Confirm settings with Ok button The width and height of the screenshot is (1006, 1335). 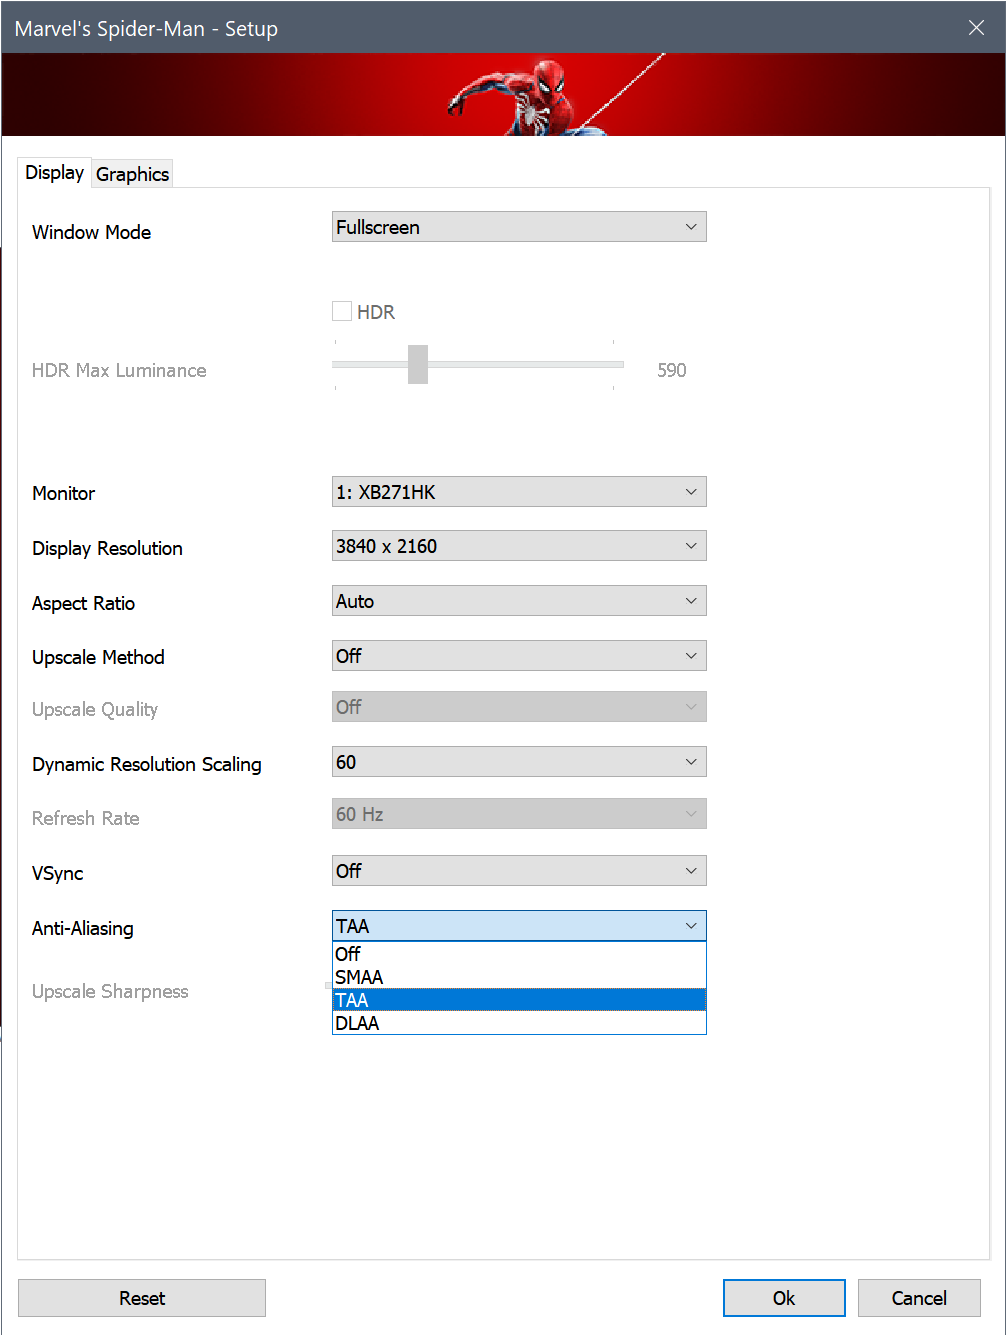(784, 1298)
